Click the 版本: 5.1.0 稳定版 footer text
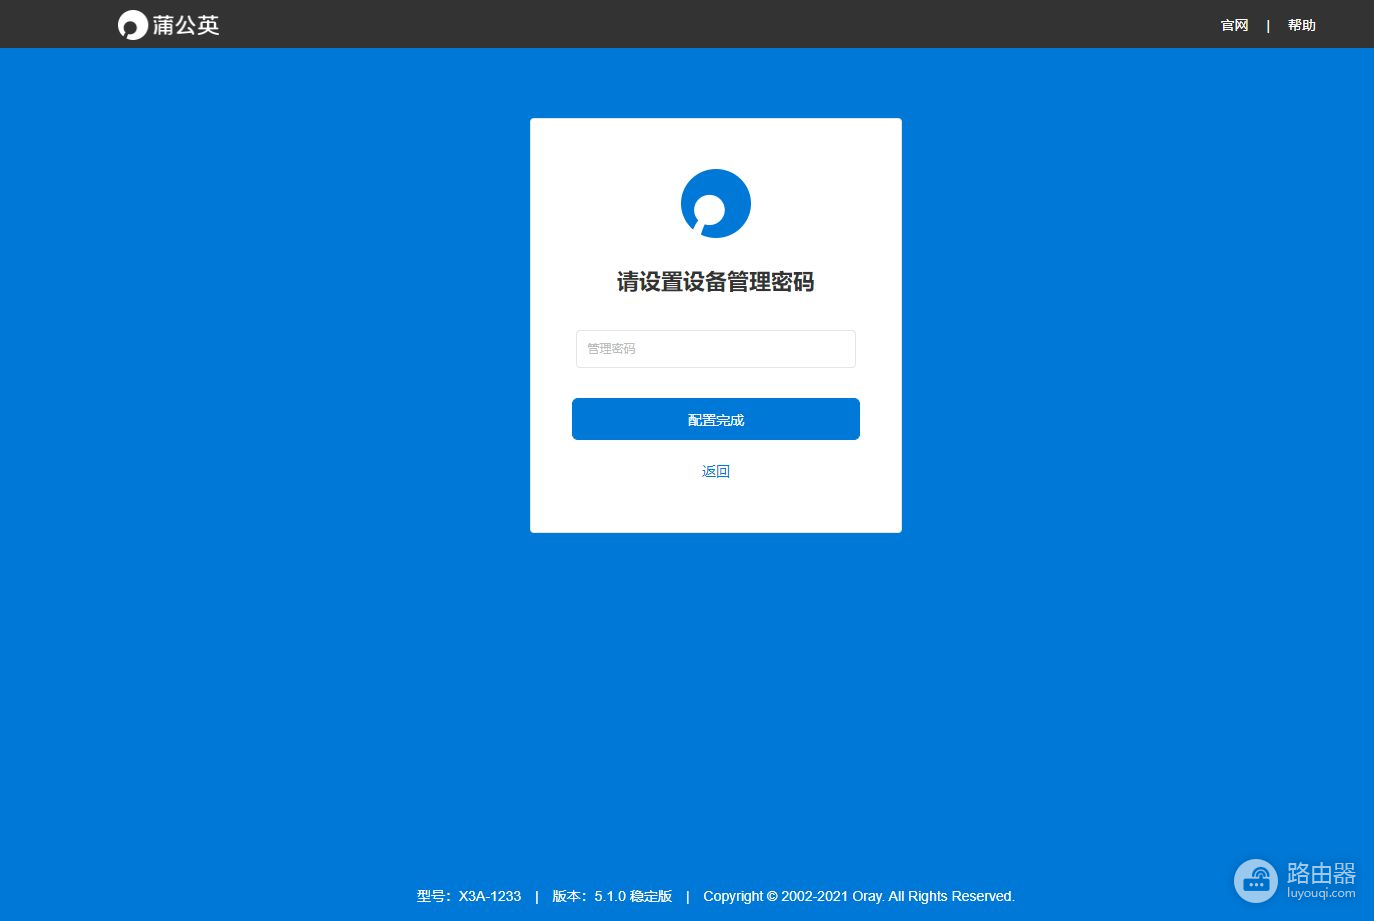This screenshot has width=1374, height=921. 612,896
